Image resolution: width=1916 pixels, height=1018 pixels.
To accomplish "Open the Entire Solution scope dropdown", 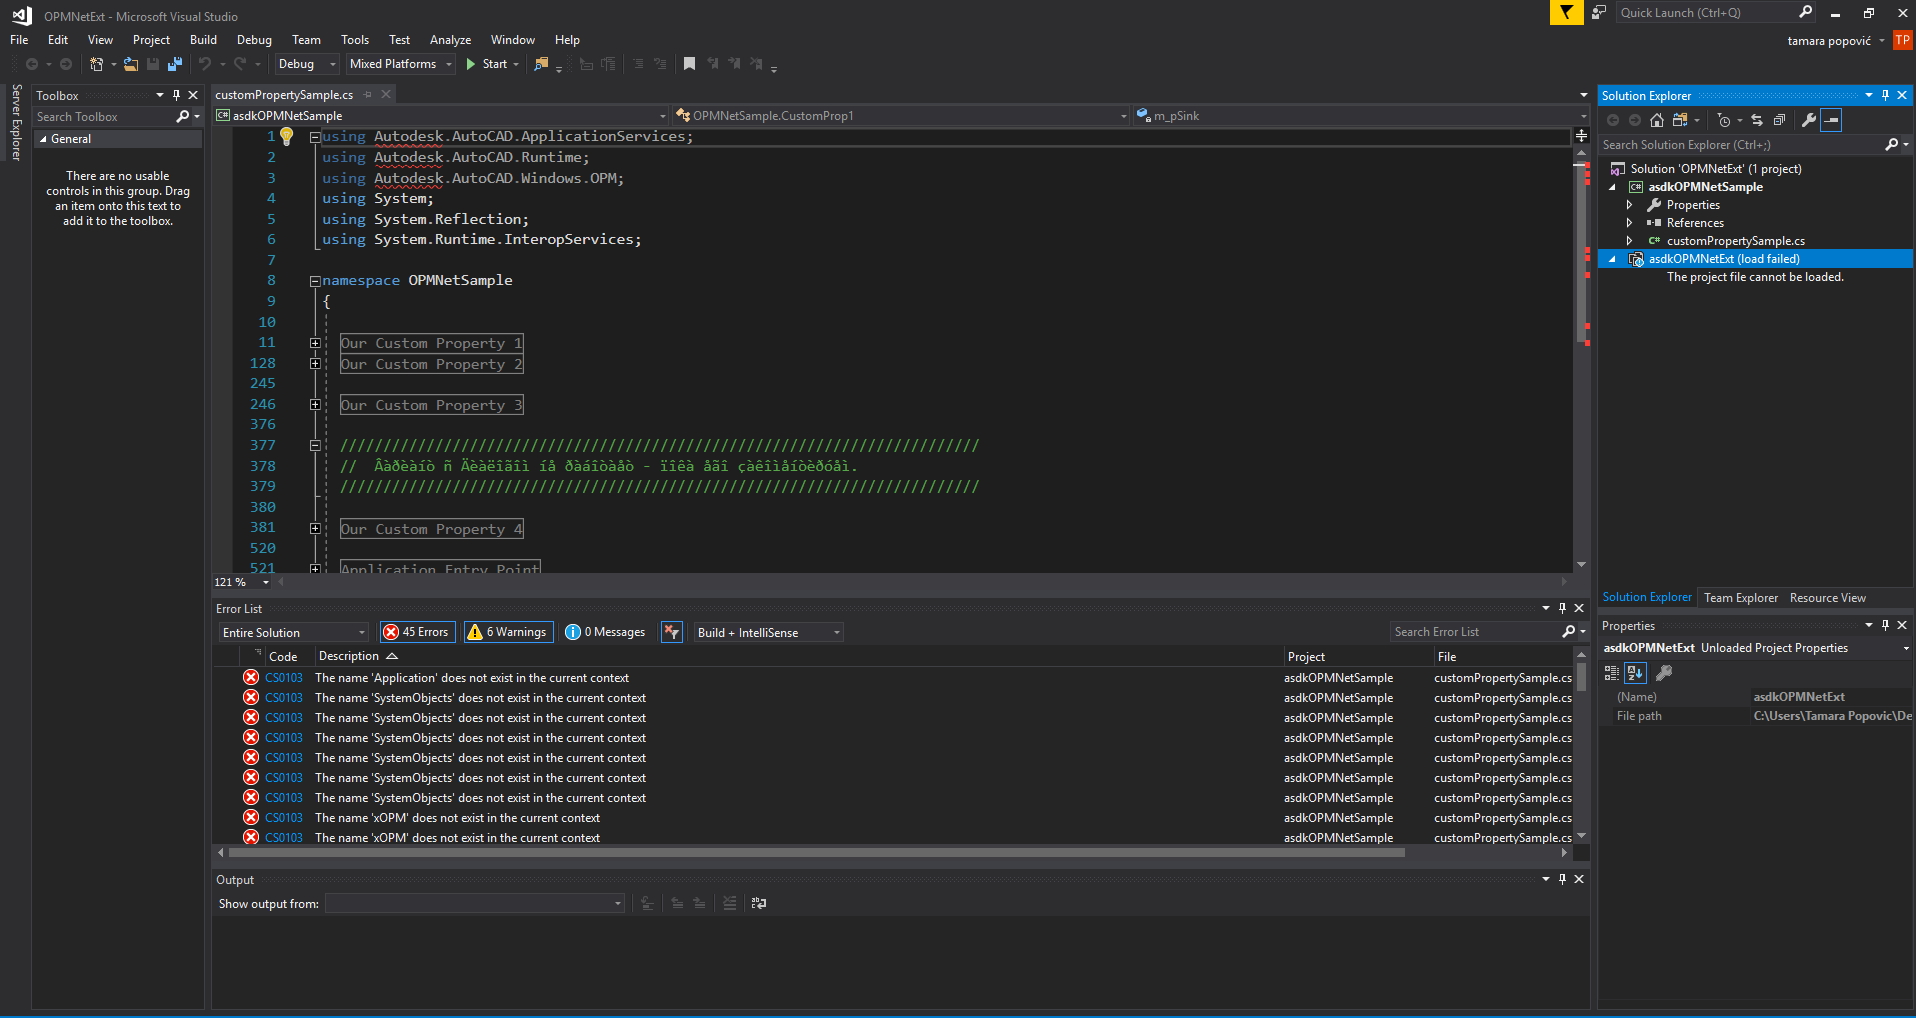I will click(x=293, y=632).
